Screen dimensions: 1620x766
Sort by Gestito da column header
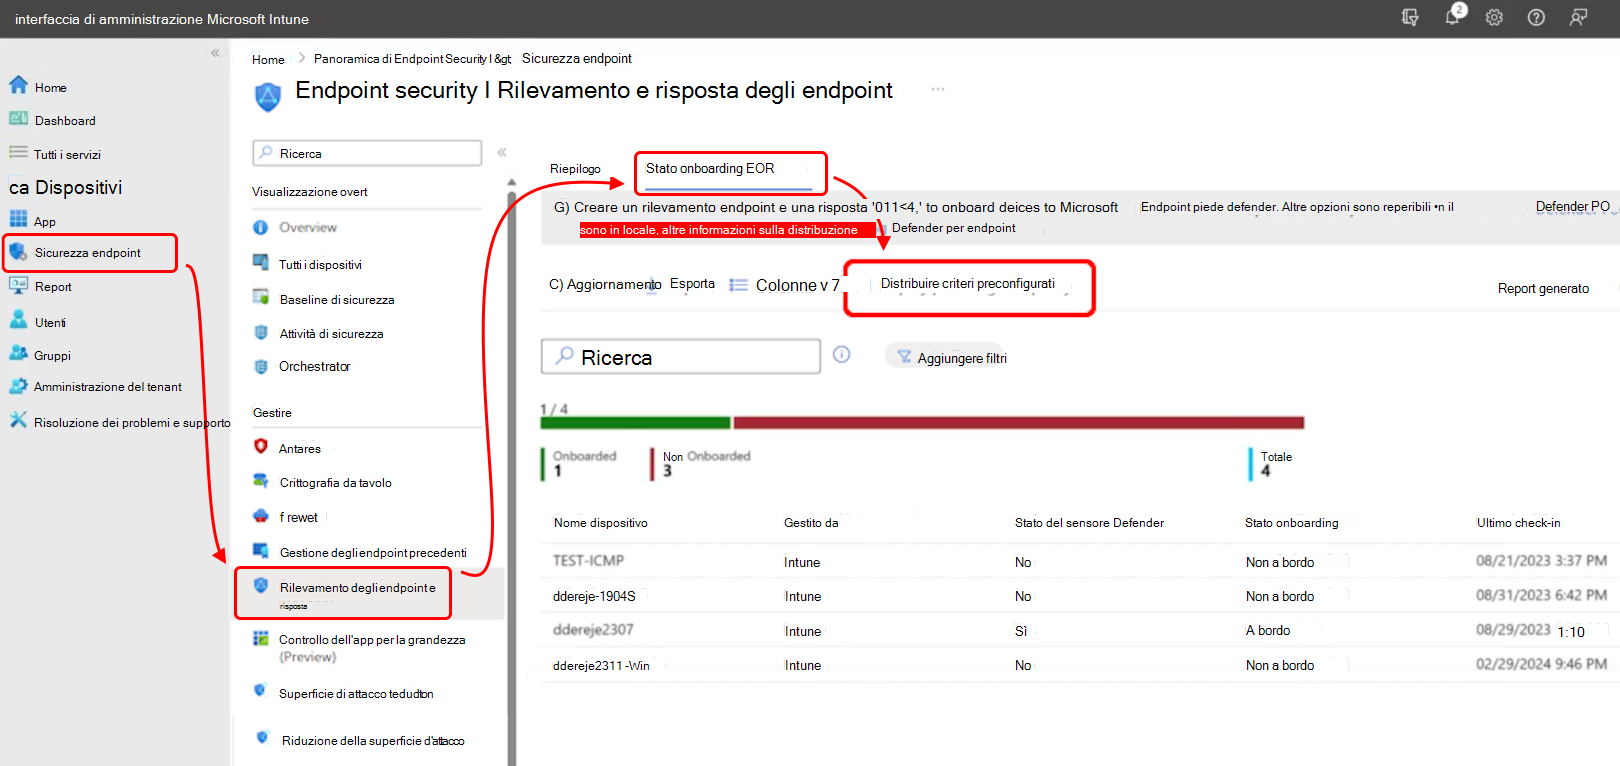point(811,523)
